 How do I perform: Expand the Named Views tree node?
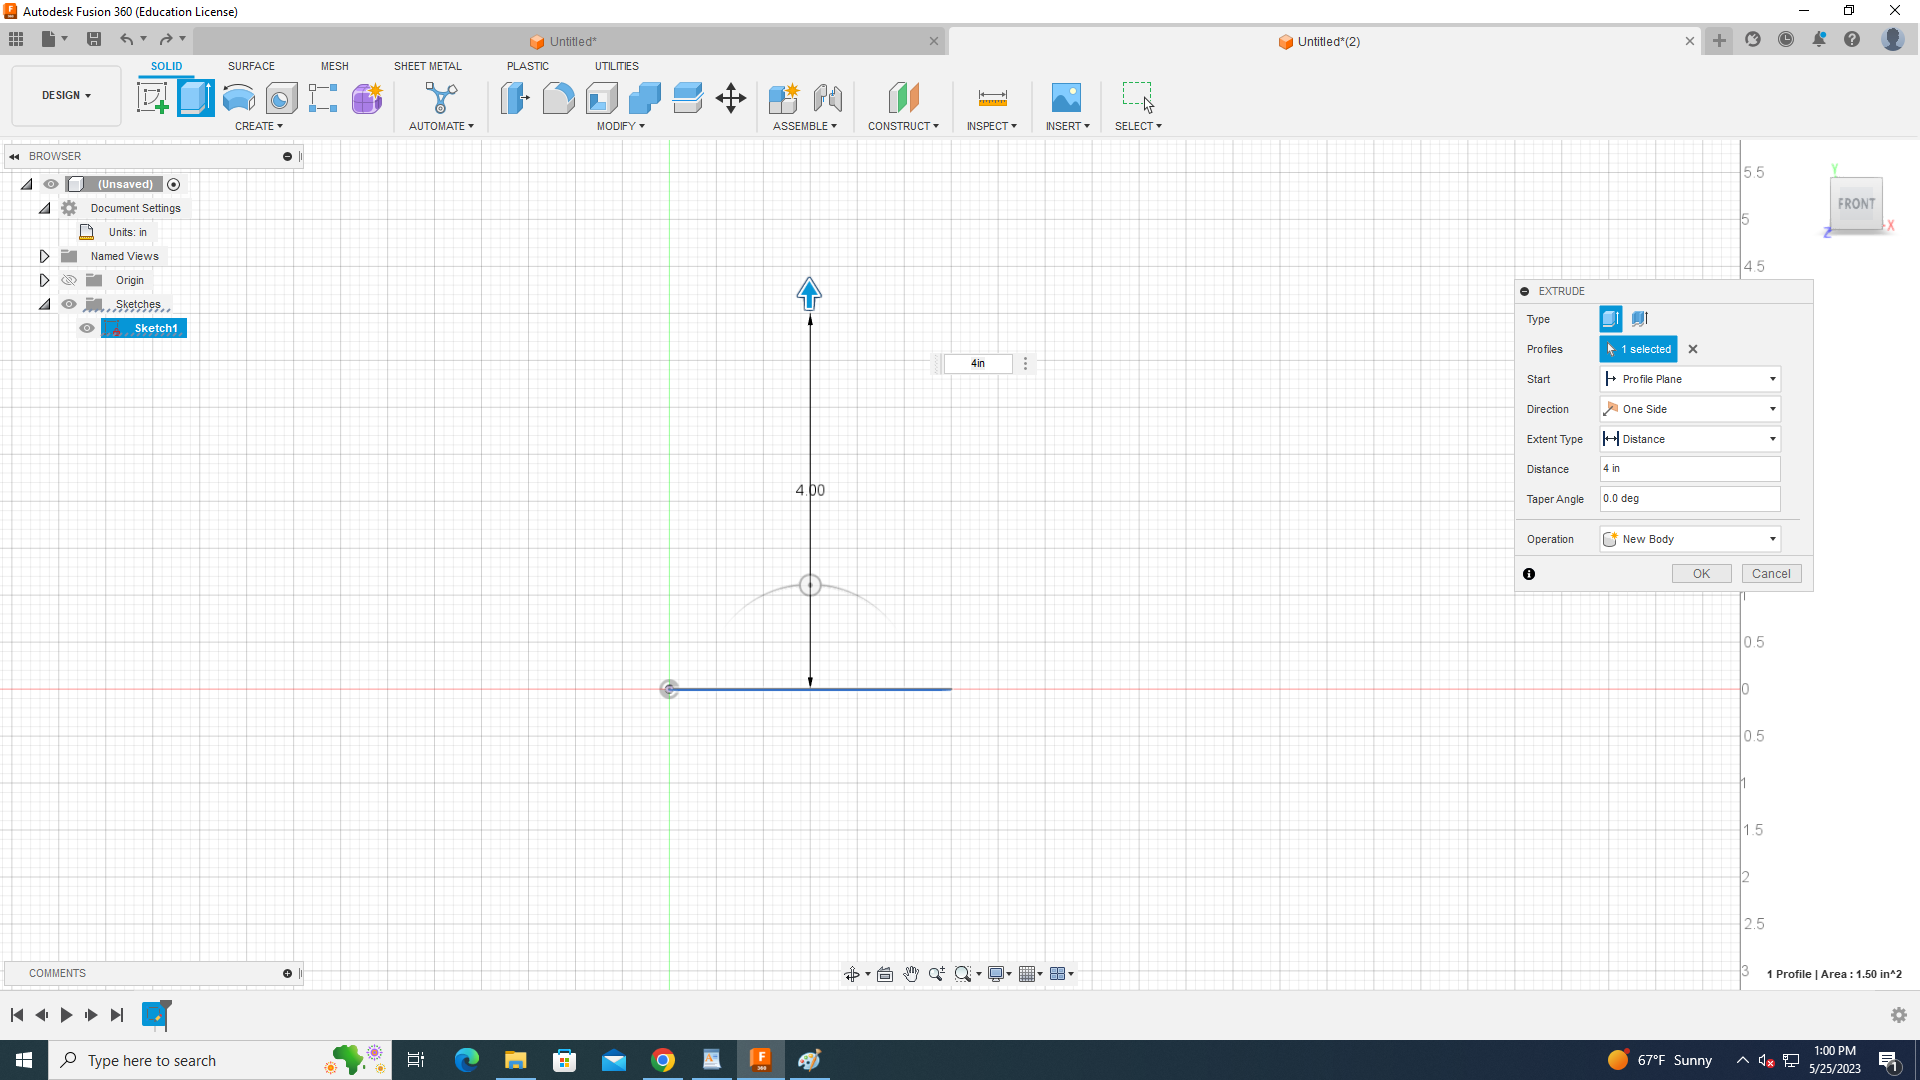click(44, 256)
